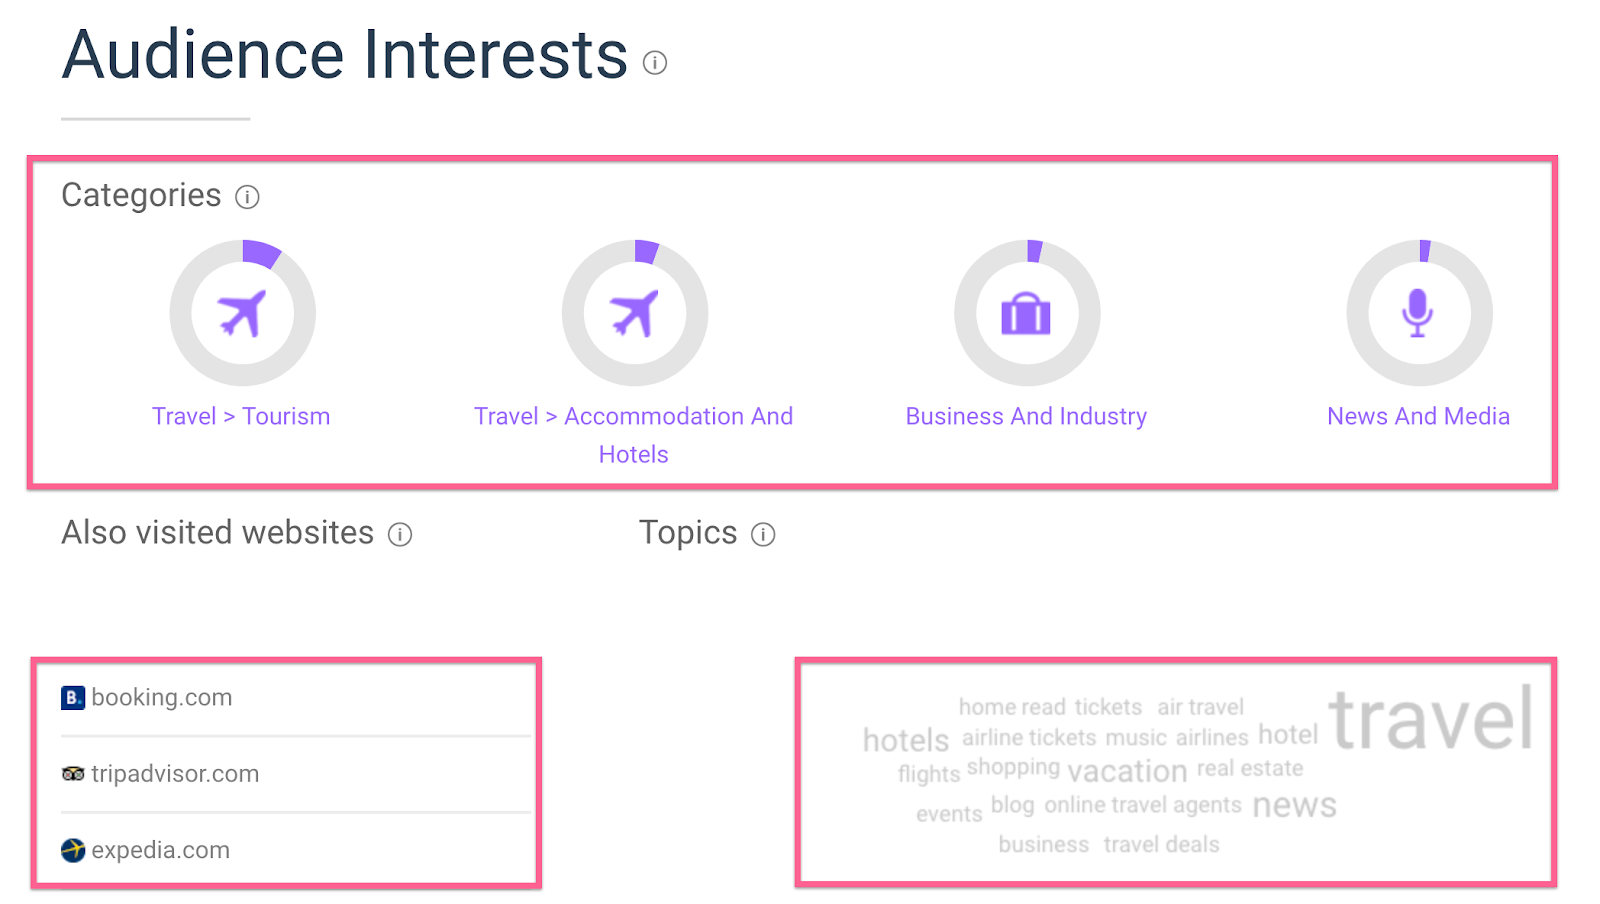Open the News And Media category link
1600x904 pixels.
click(1418, 417)
